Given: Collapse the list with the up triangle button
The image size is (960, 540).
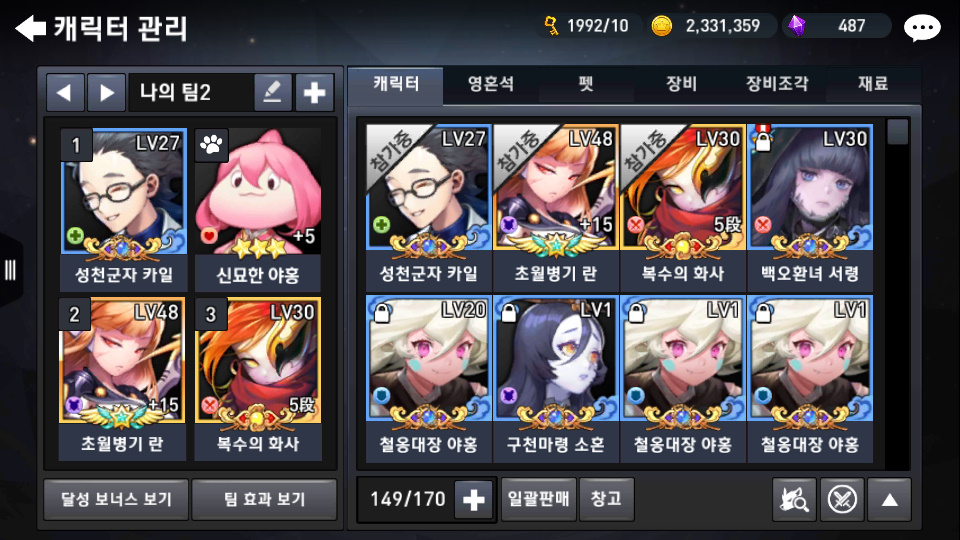Looking at the screenshot, I should pyautogui.click(x=890, y=500).
